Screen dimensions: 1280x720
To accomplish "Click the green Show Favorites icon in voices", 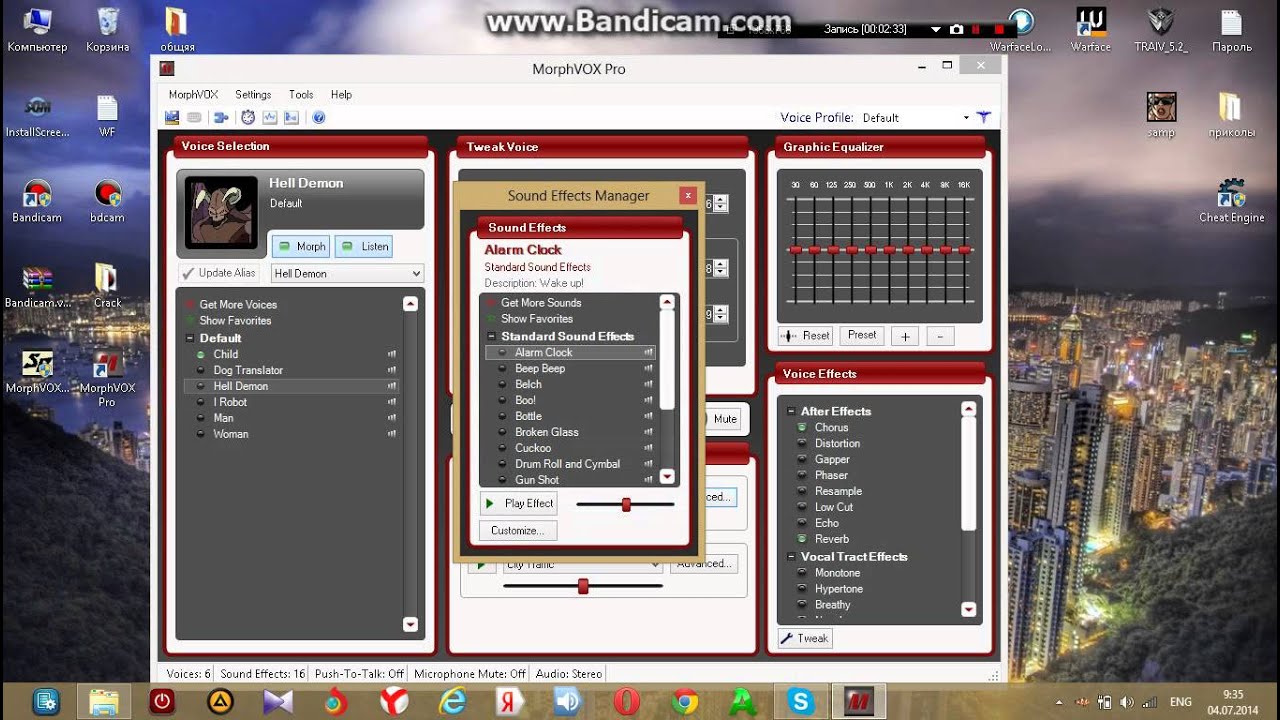I will click(188, 320).
